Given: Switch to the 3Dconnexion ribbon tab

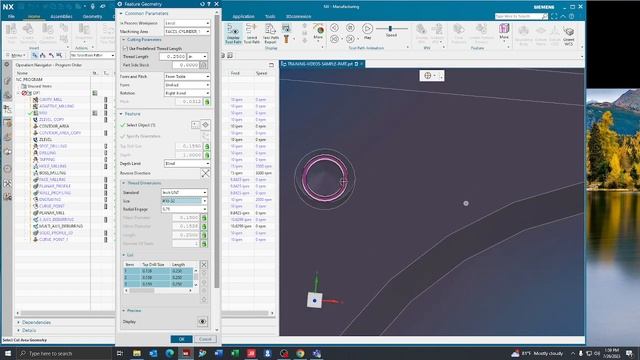Looking at the screenshot, I should pos(298,16).
